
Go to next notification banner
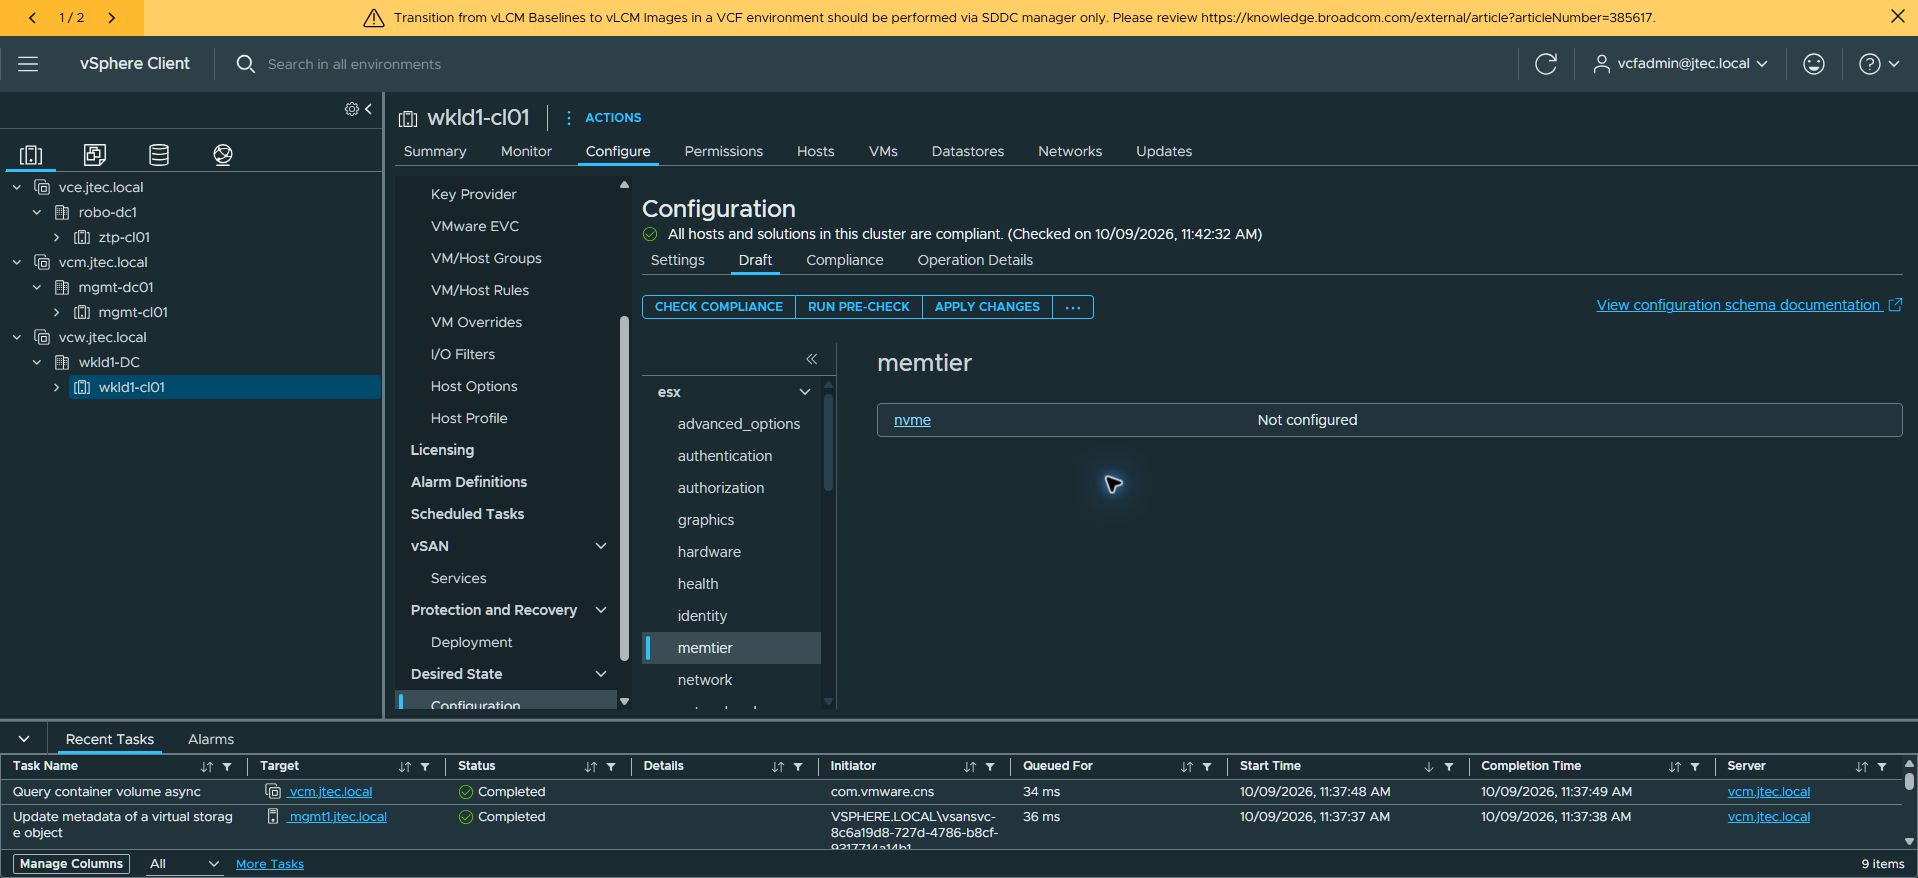[111, 17]
